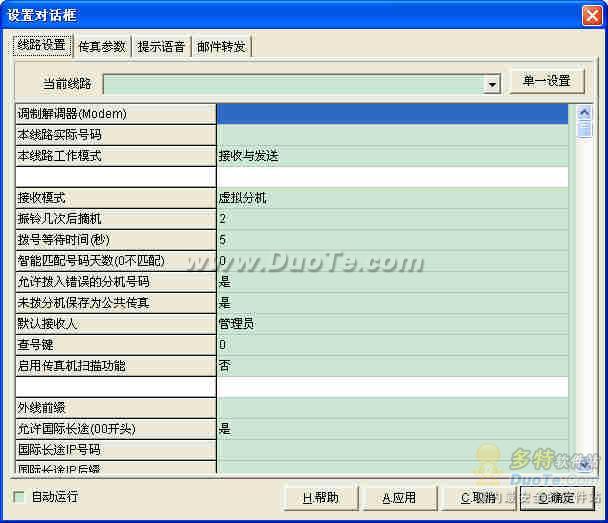Select the 拨号等待时间(秒) row label
The width and height of the screenshot is (608, 523).
[116, 240]
